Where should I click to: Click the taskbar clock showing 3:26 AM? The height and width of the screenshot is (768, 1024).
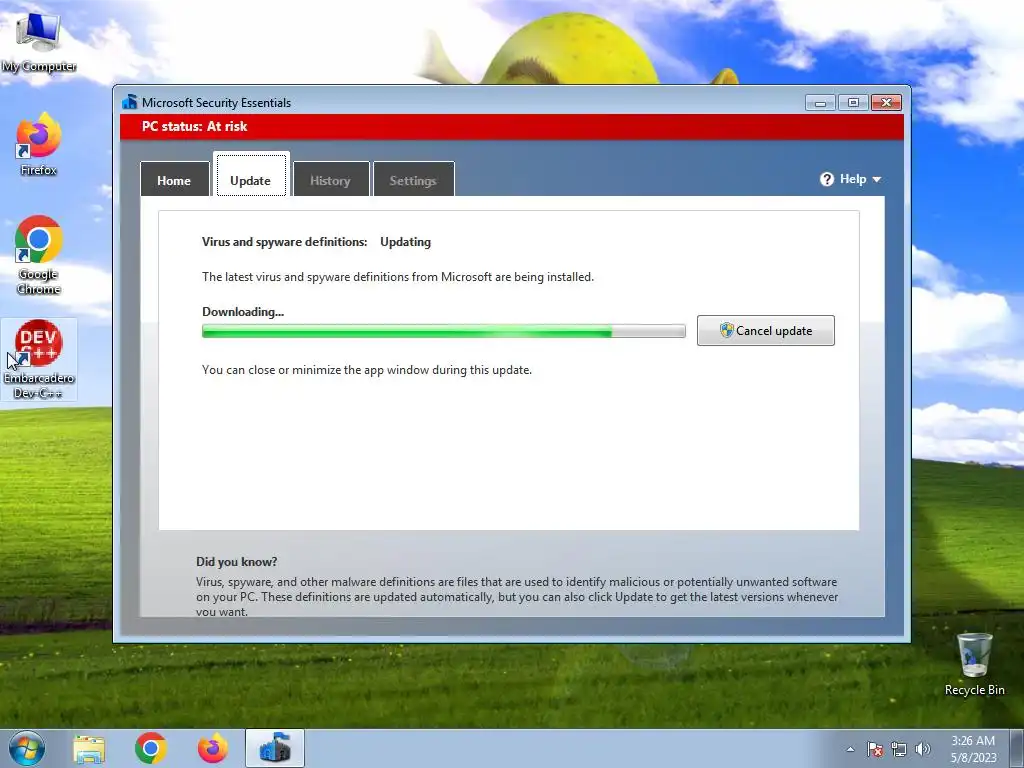coord(973,749)
